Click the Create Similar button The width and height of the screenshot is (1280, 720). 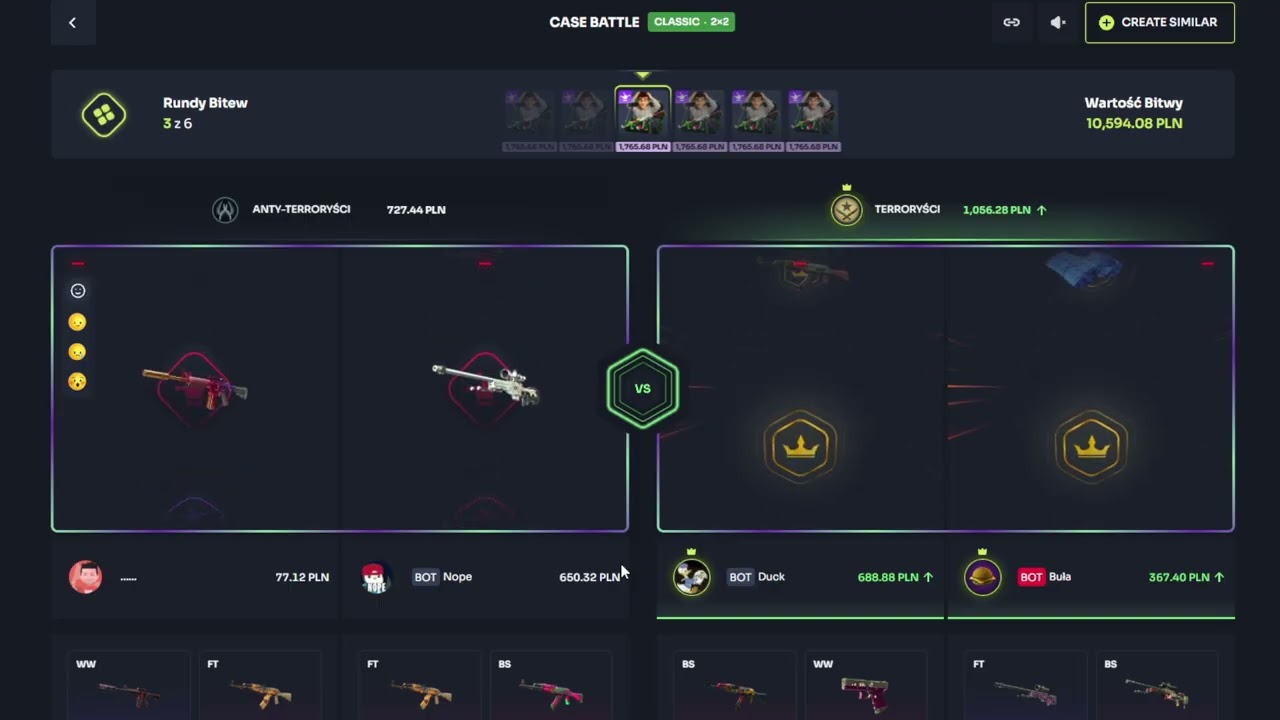click(1159, 22)
